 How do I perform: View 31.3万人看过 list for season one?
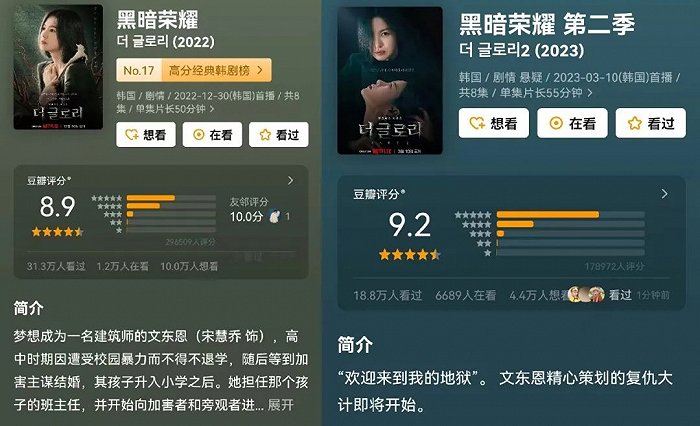[x=56, y=266]
